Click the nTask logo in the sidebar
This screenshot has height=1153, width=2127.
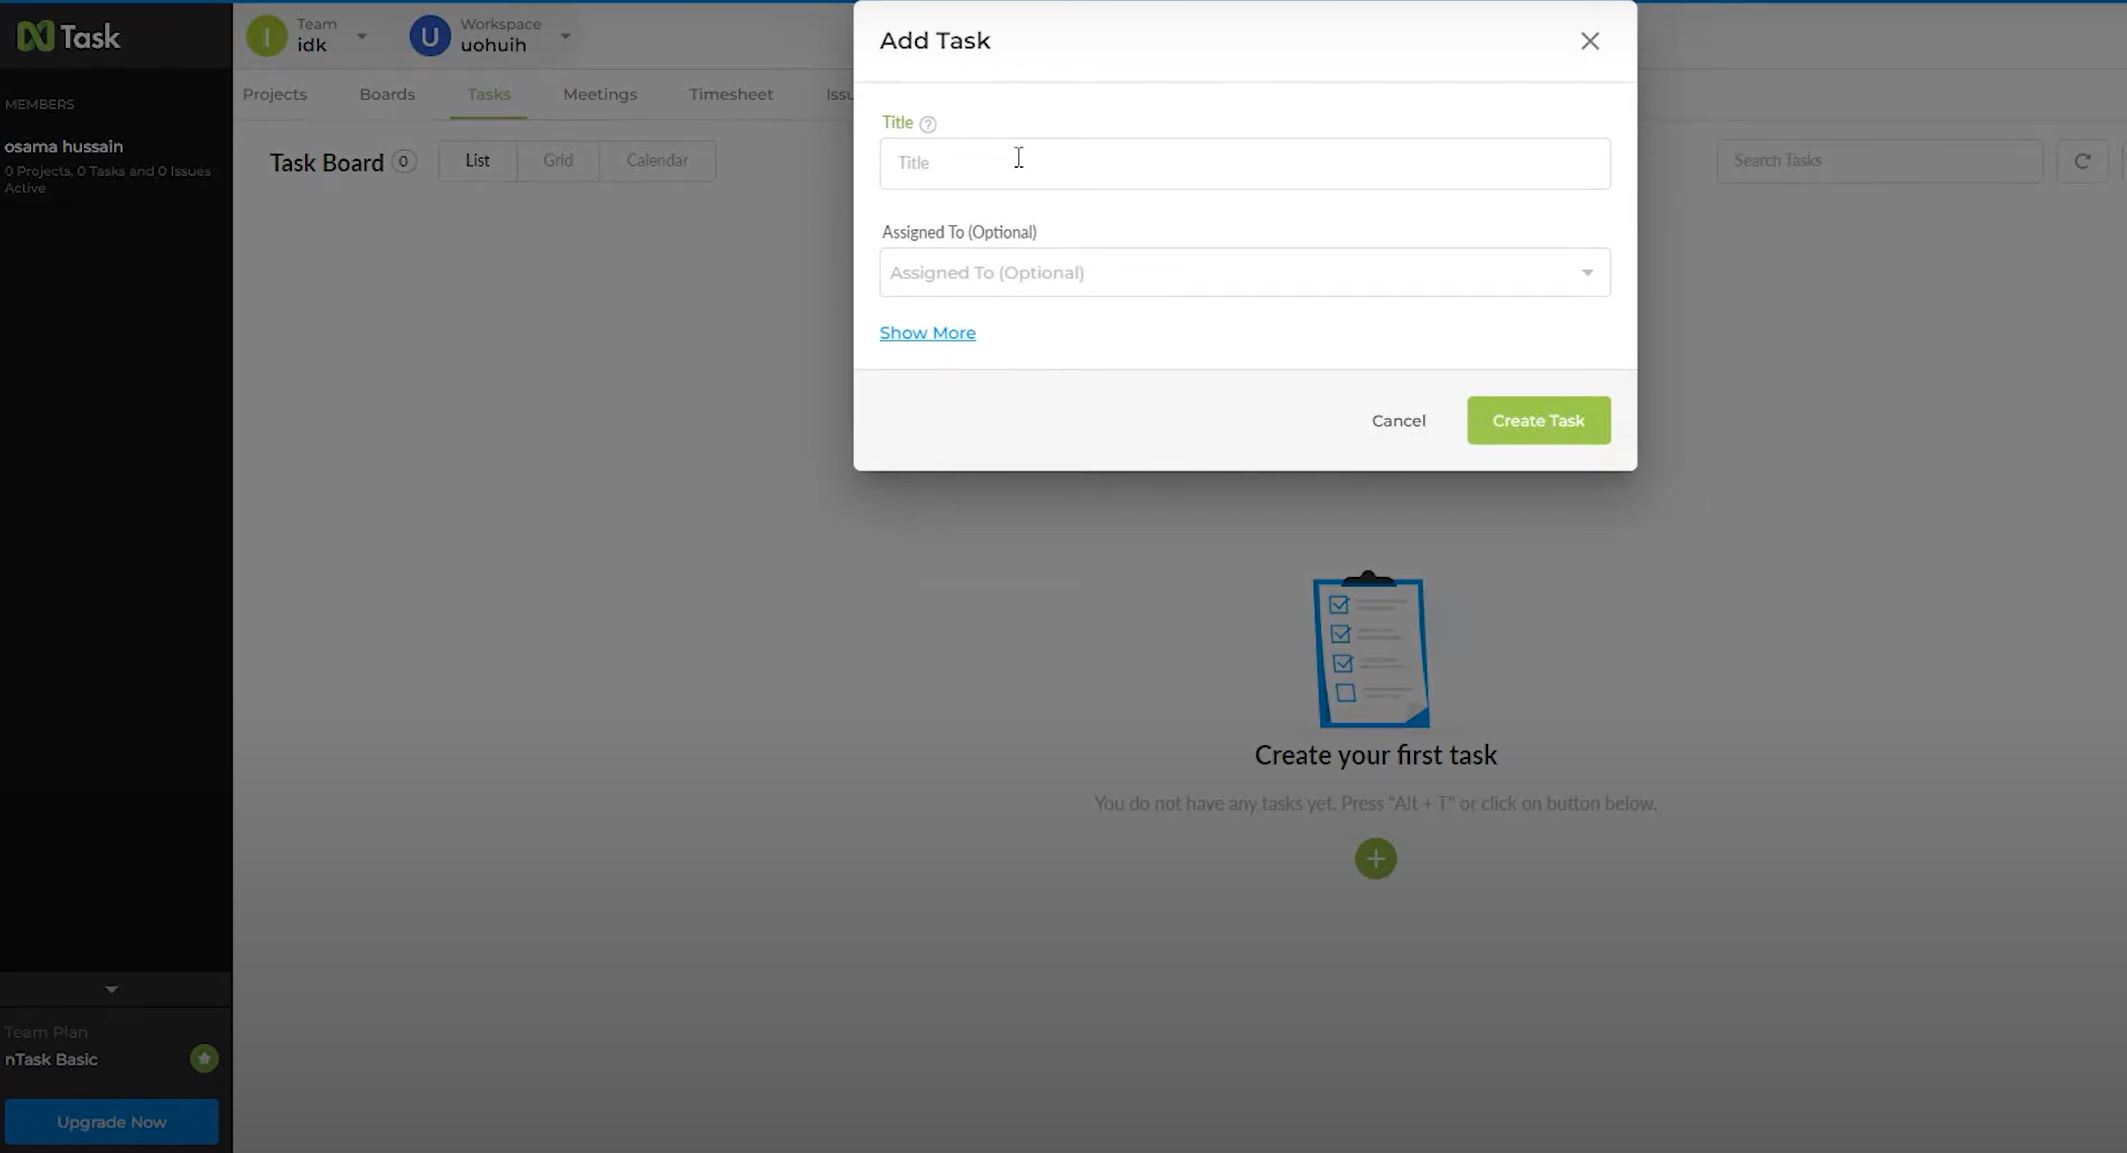point(66,35)
